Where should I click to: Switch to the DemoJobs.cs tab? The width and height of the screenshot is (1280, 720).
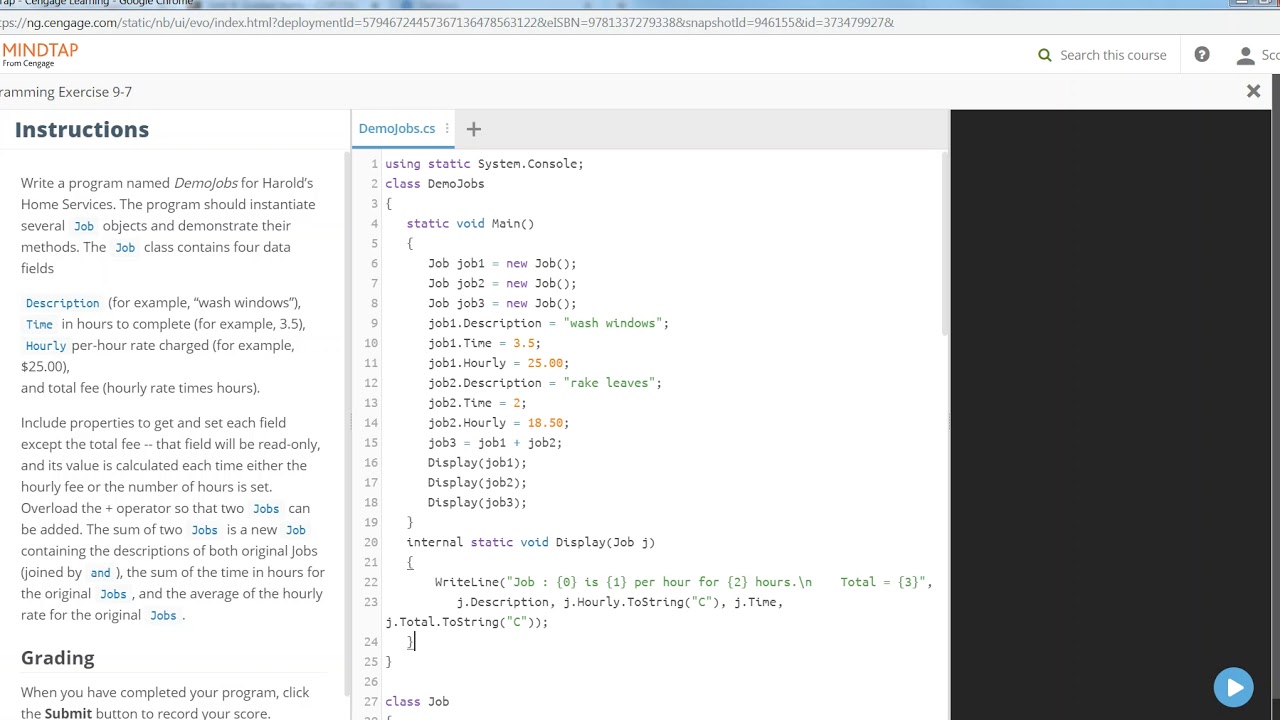coord(397,128)
